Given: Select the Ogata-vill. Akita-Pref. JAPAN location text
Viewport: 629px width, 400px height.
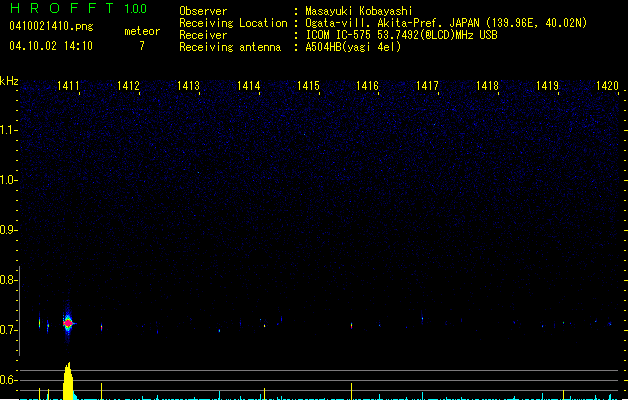Looking at the screenshot, I should tap(446, 23).
